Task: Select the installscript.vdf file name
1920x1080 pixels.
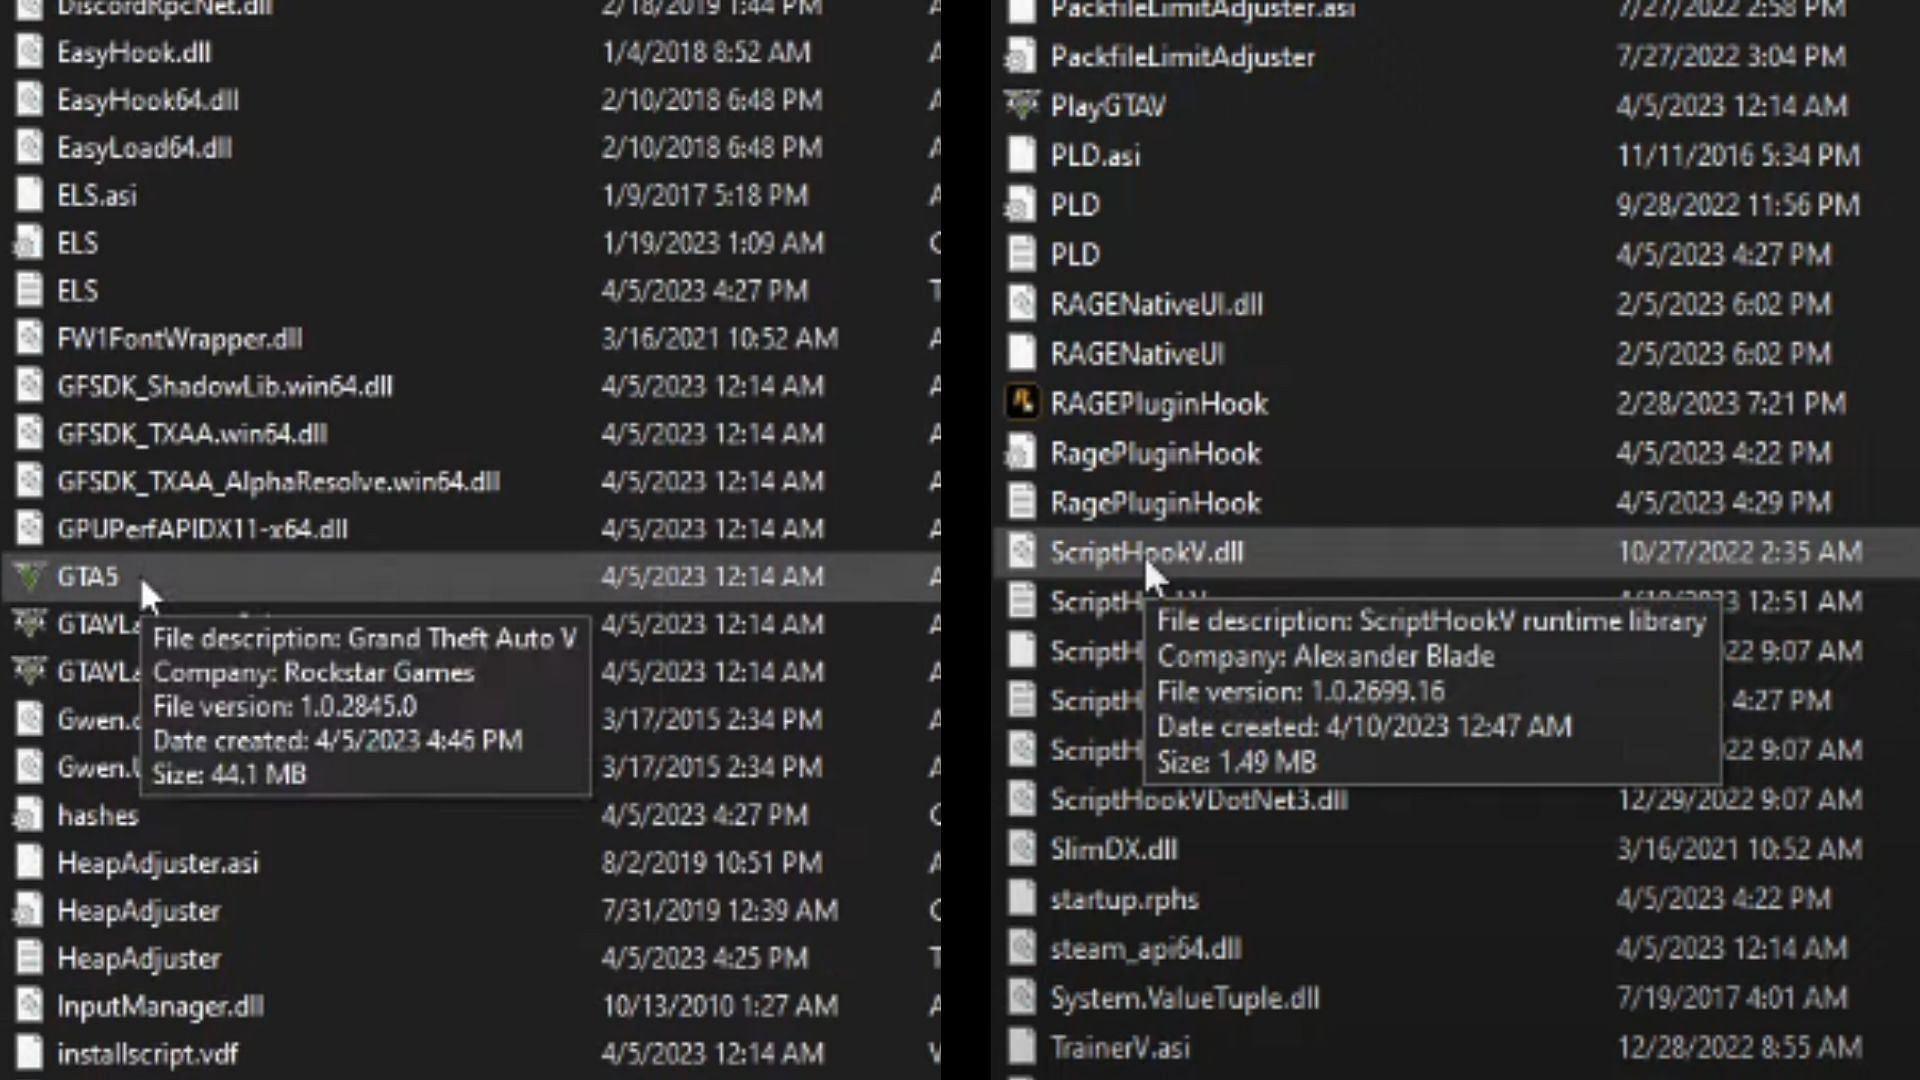Action: tap(148, 1053)
